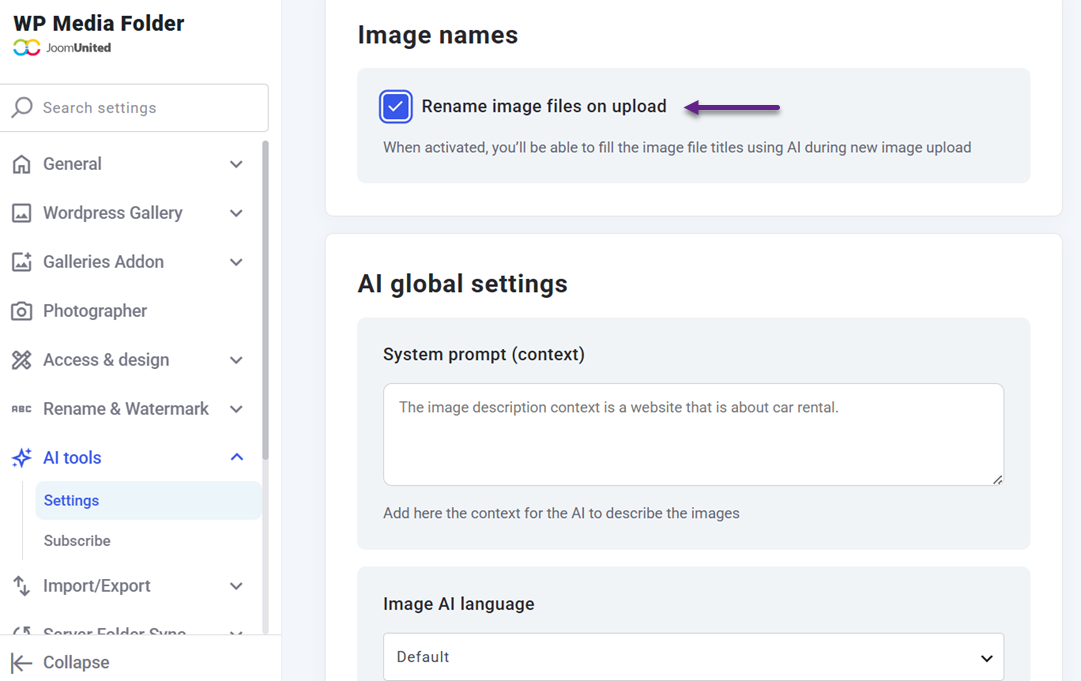Screen dimensions: 1081x681
Task: Click the Rename & Watermark ABC icon
Action: (x=21, y=409)
